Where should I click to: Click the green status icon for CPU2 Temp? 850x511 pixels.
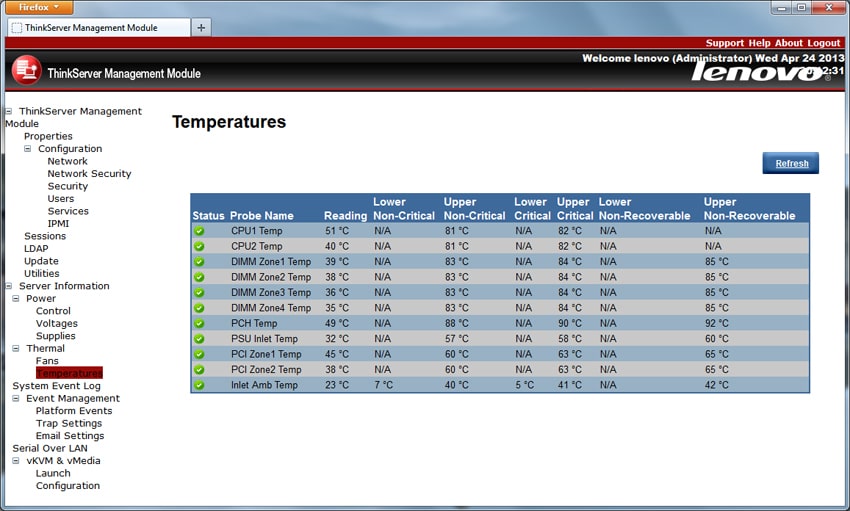pyautogui.click(x=199, y=246)
